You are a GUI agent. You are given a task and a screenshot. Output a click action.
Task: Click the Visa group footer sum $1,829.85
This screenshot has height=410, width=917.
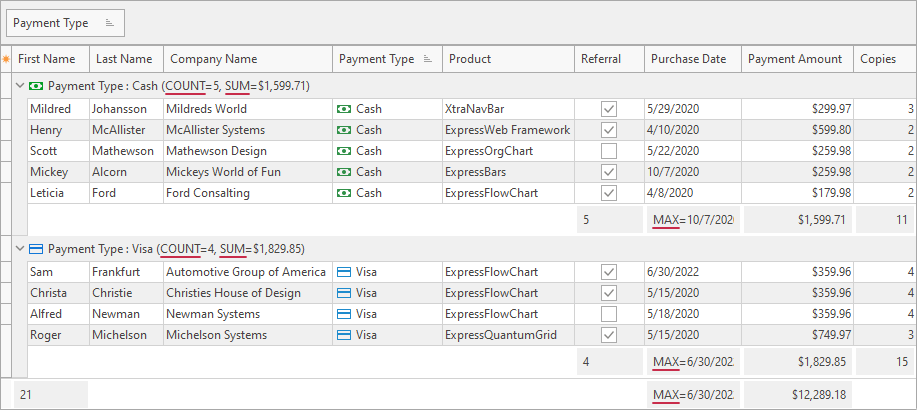pyautogui.click(x=798, y=362)
